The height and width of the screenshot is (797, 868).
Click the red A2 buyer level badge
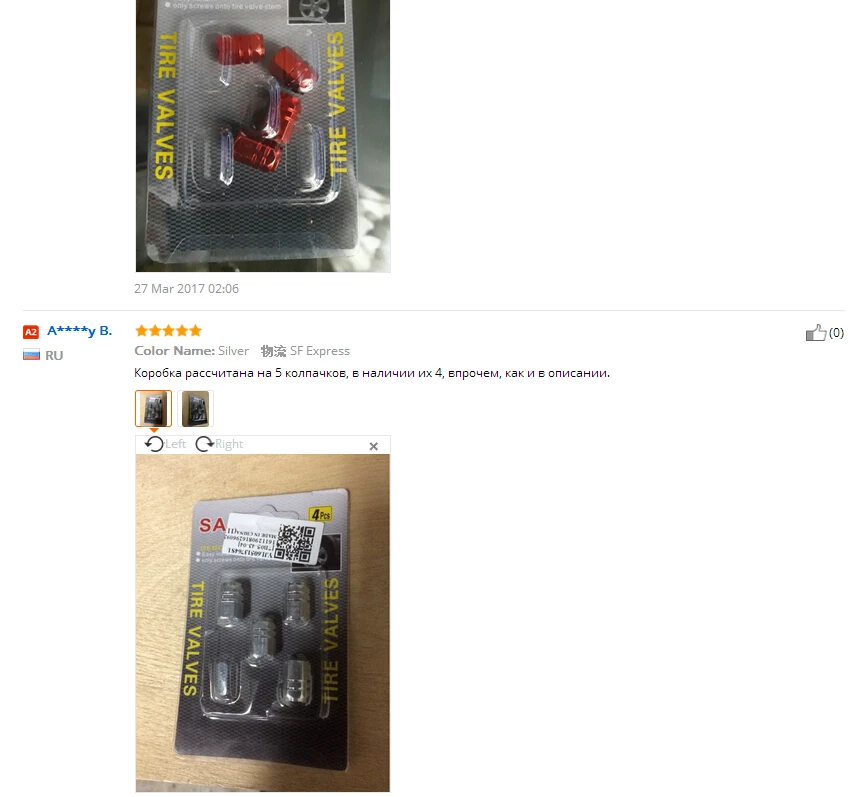click(31, 332)
